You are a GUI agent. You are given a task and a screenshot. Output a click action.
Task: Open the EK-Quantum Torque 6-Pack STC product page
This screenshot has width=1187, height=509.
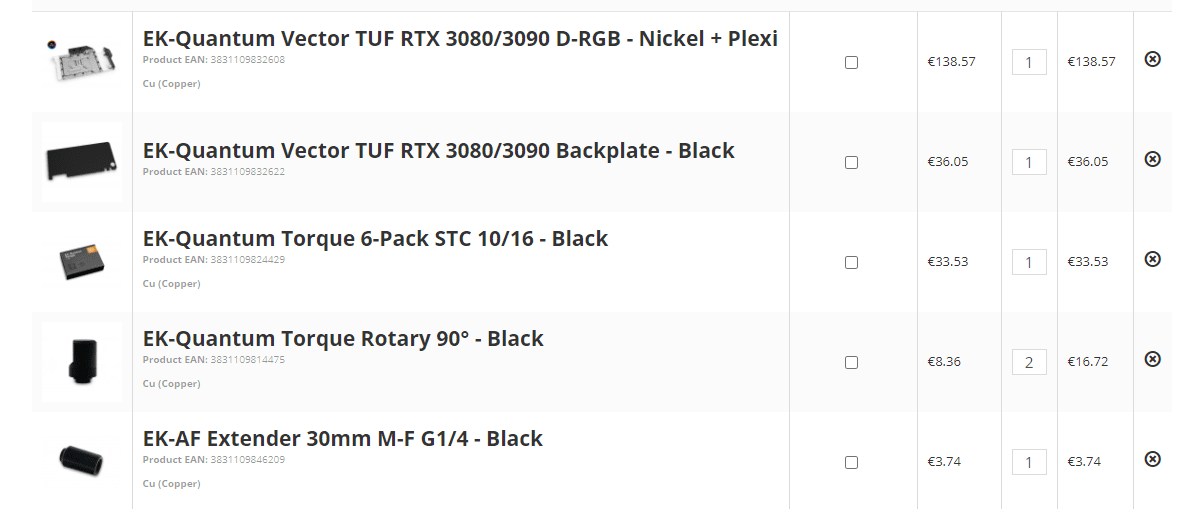point(375,239)
